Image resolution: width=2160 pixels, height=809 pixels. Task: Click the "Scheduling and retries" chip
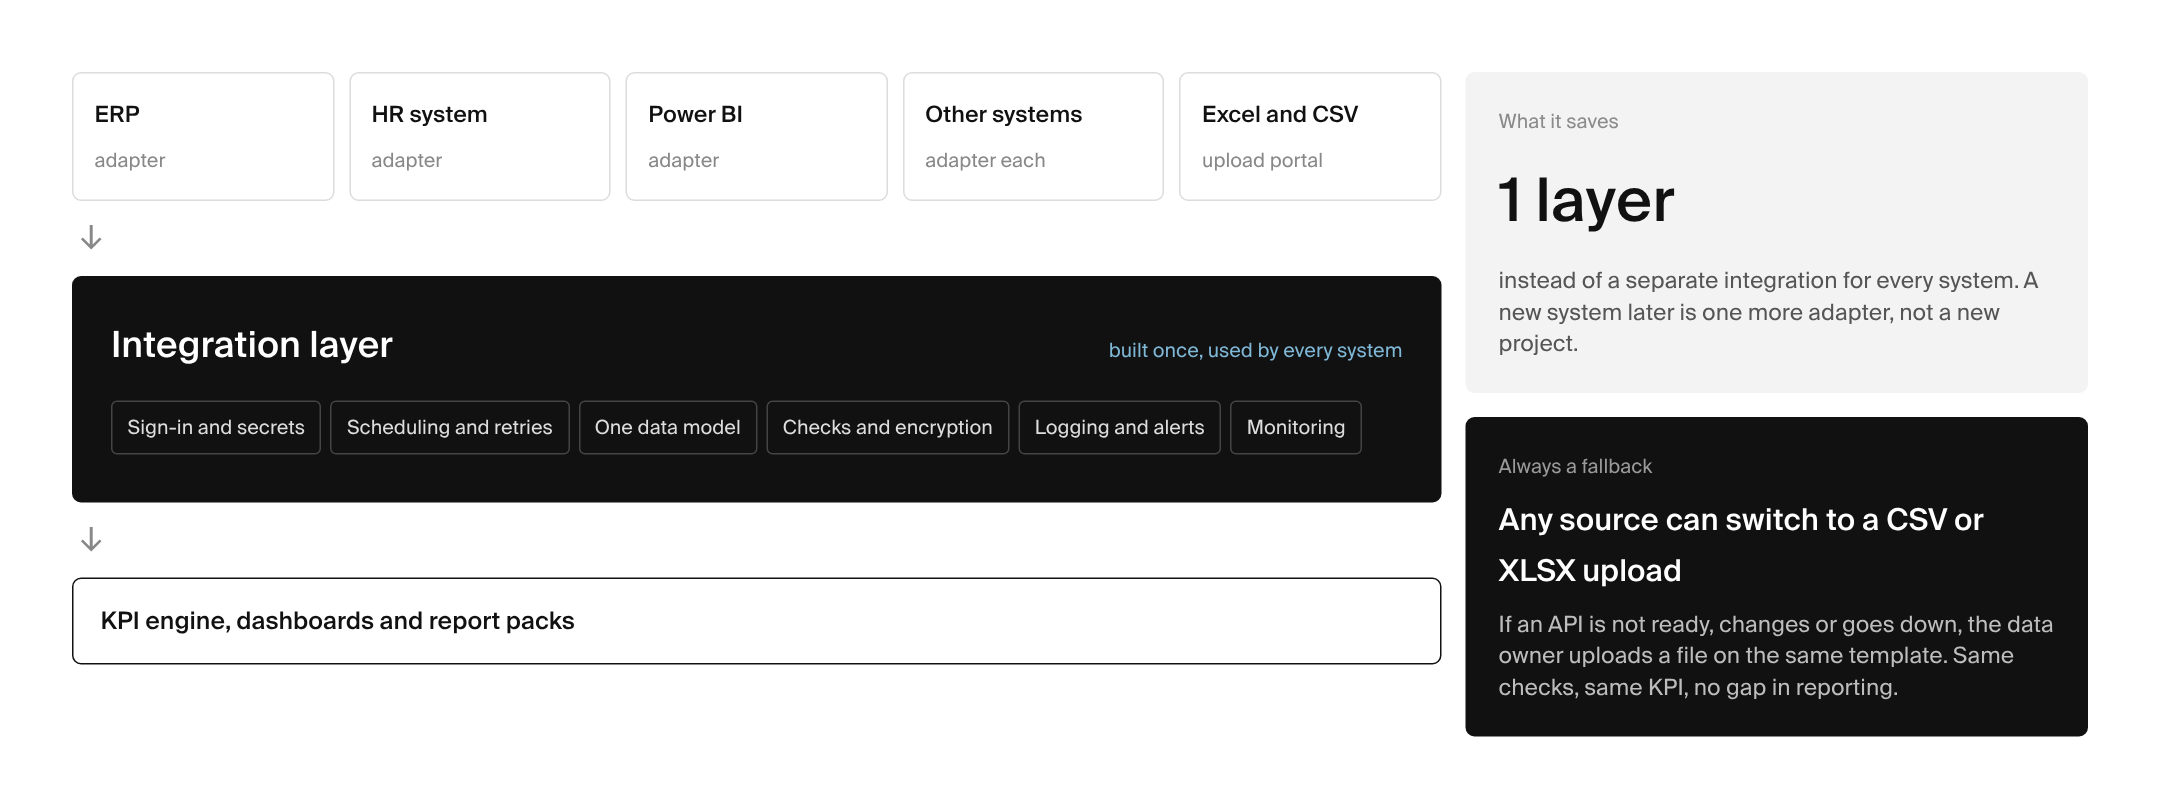click(x=450, y=427)
